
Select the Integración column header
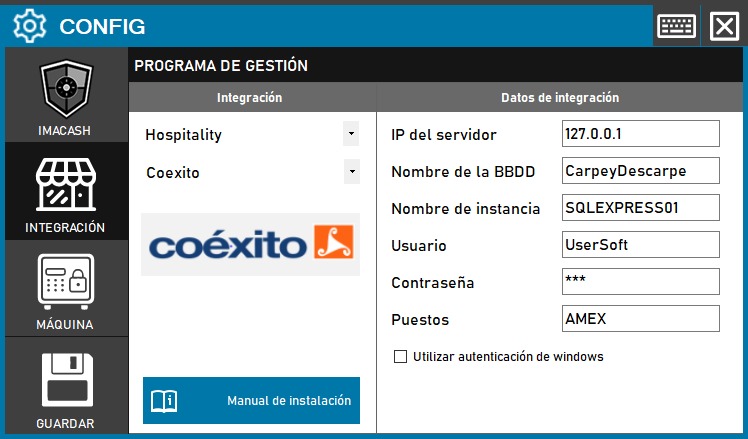click(250, 98)
